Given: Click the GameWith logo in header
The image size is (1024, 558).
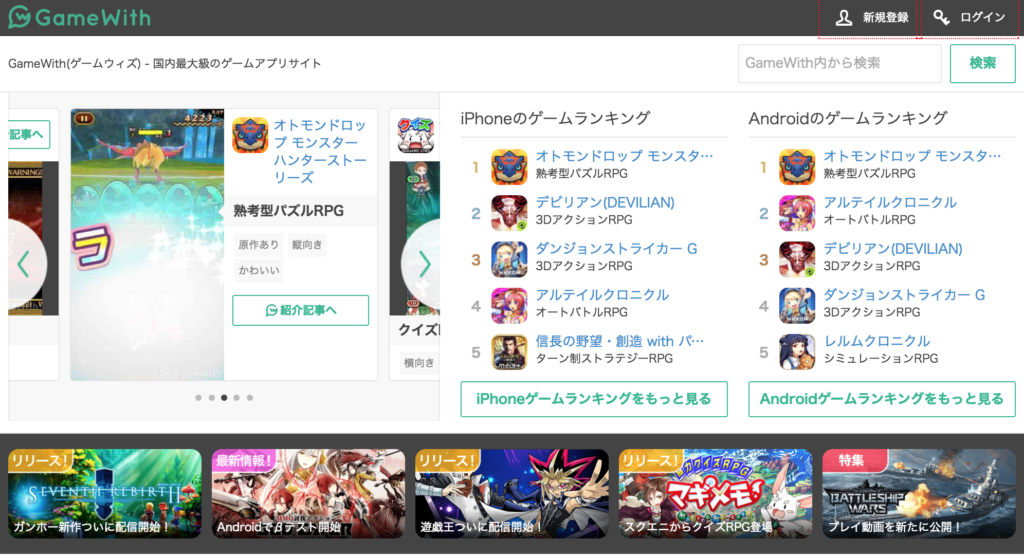Looking at the screenshot, I should 79,18.
